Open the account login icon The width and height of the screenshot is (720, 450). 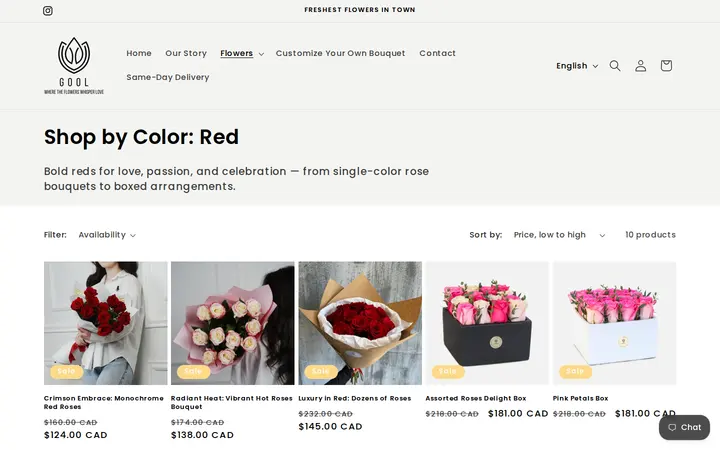coord(641,66)
